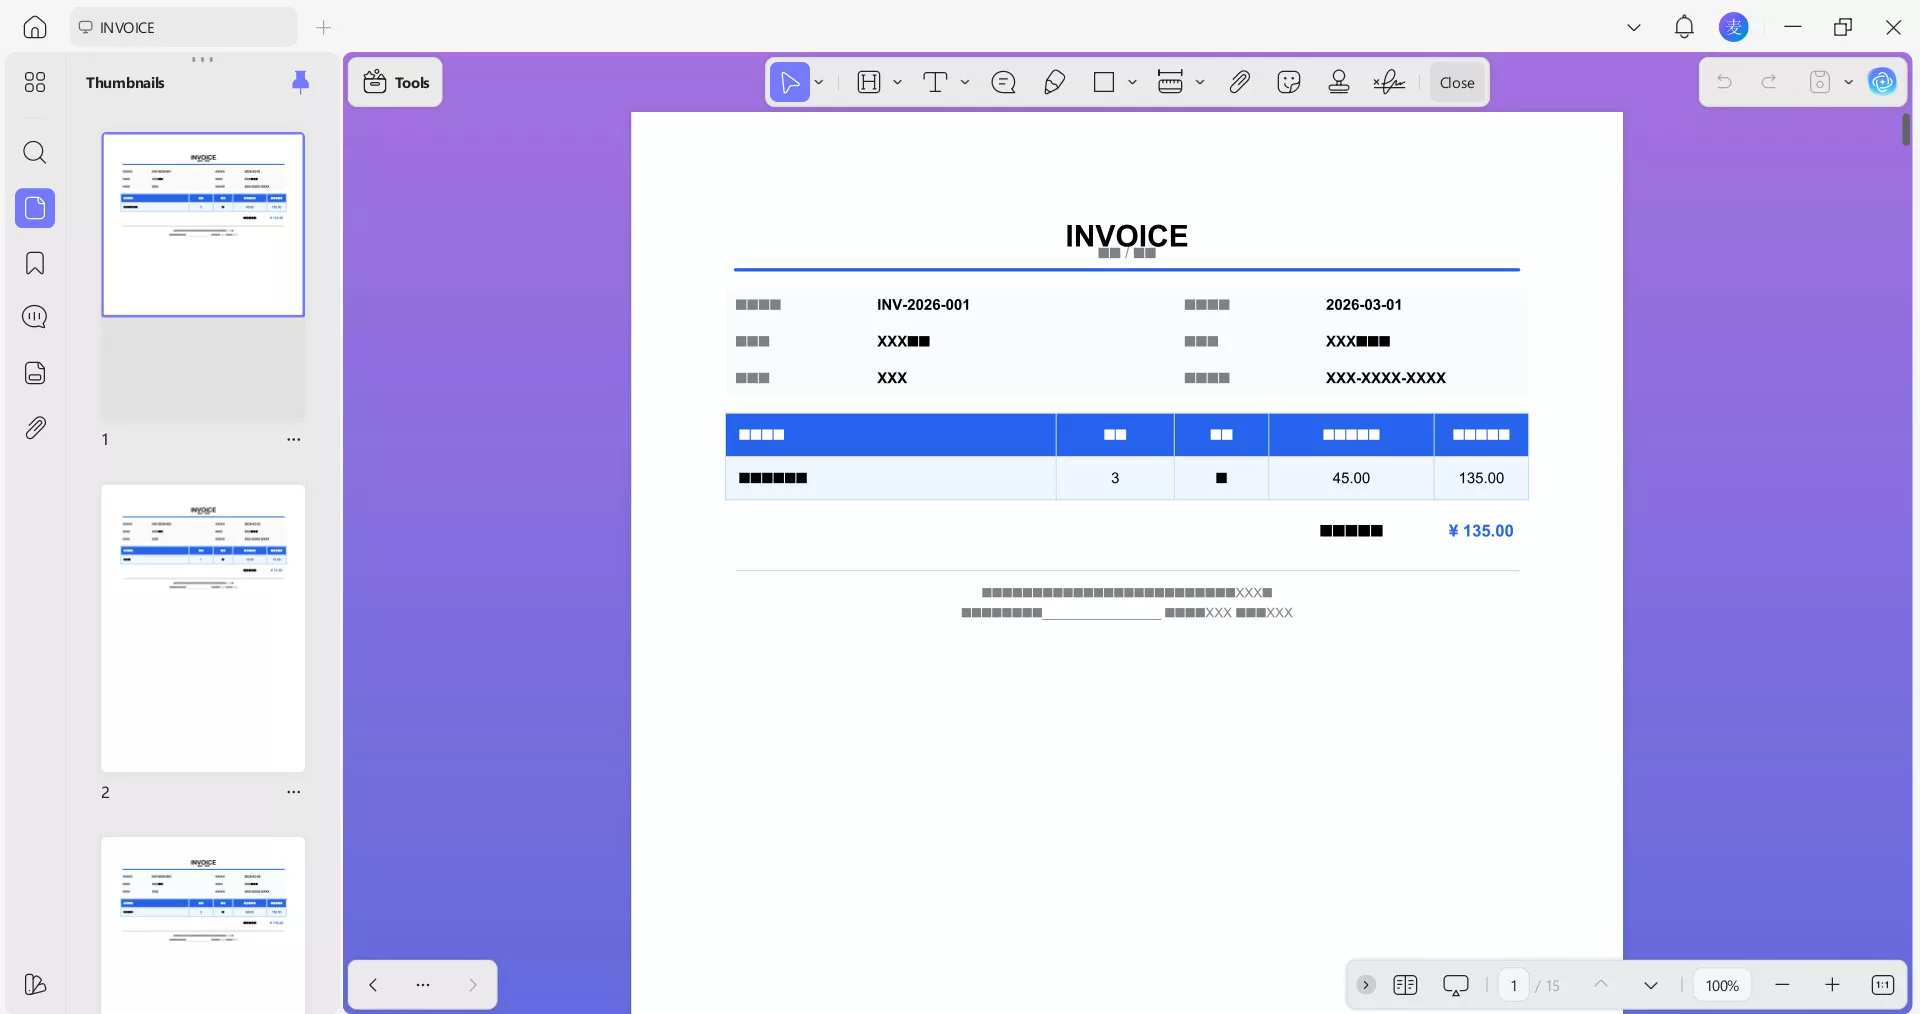Screen dimensions: 1920x1014
Task: Attach a file with the paperclip tool
Action: 1239,82
